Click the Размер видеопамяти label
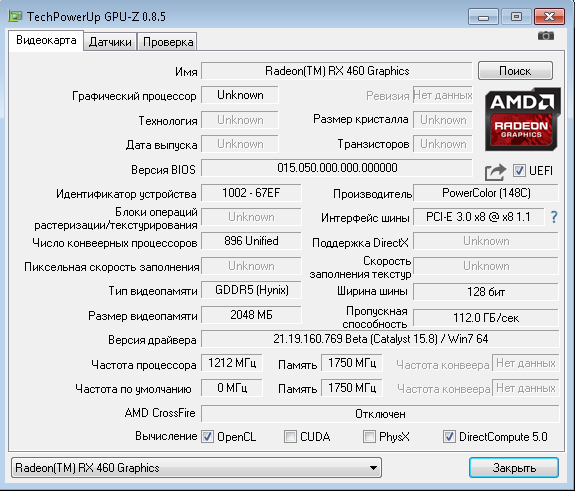The width and height of the screenshot is (575, 492). click(x=143, y=316)
